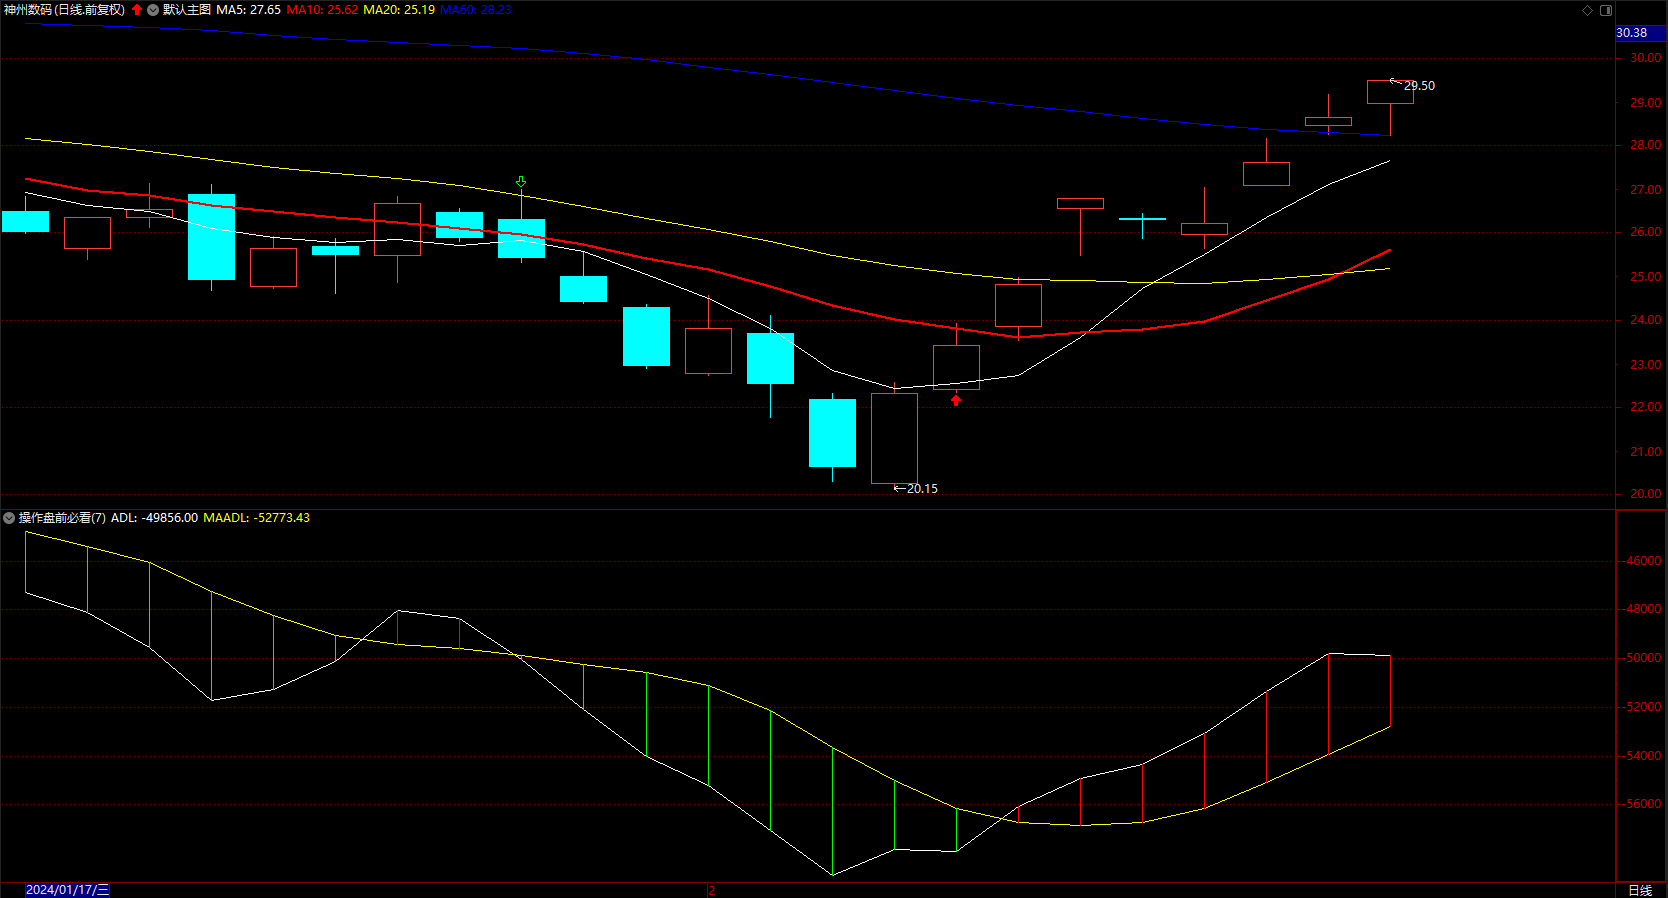The image size is (1668, 898).
Task: Click the red up-arrow buy signal marker
Action: point(956,400)
